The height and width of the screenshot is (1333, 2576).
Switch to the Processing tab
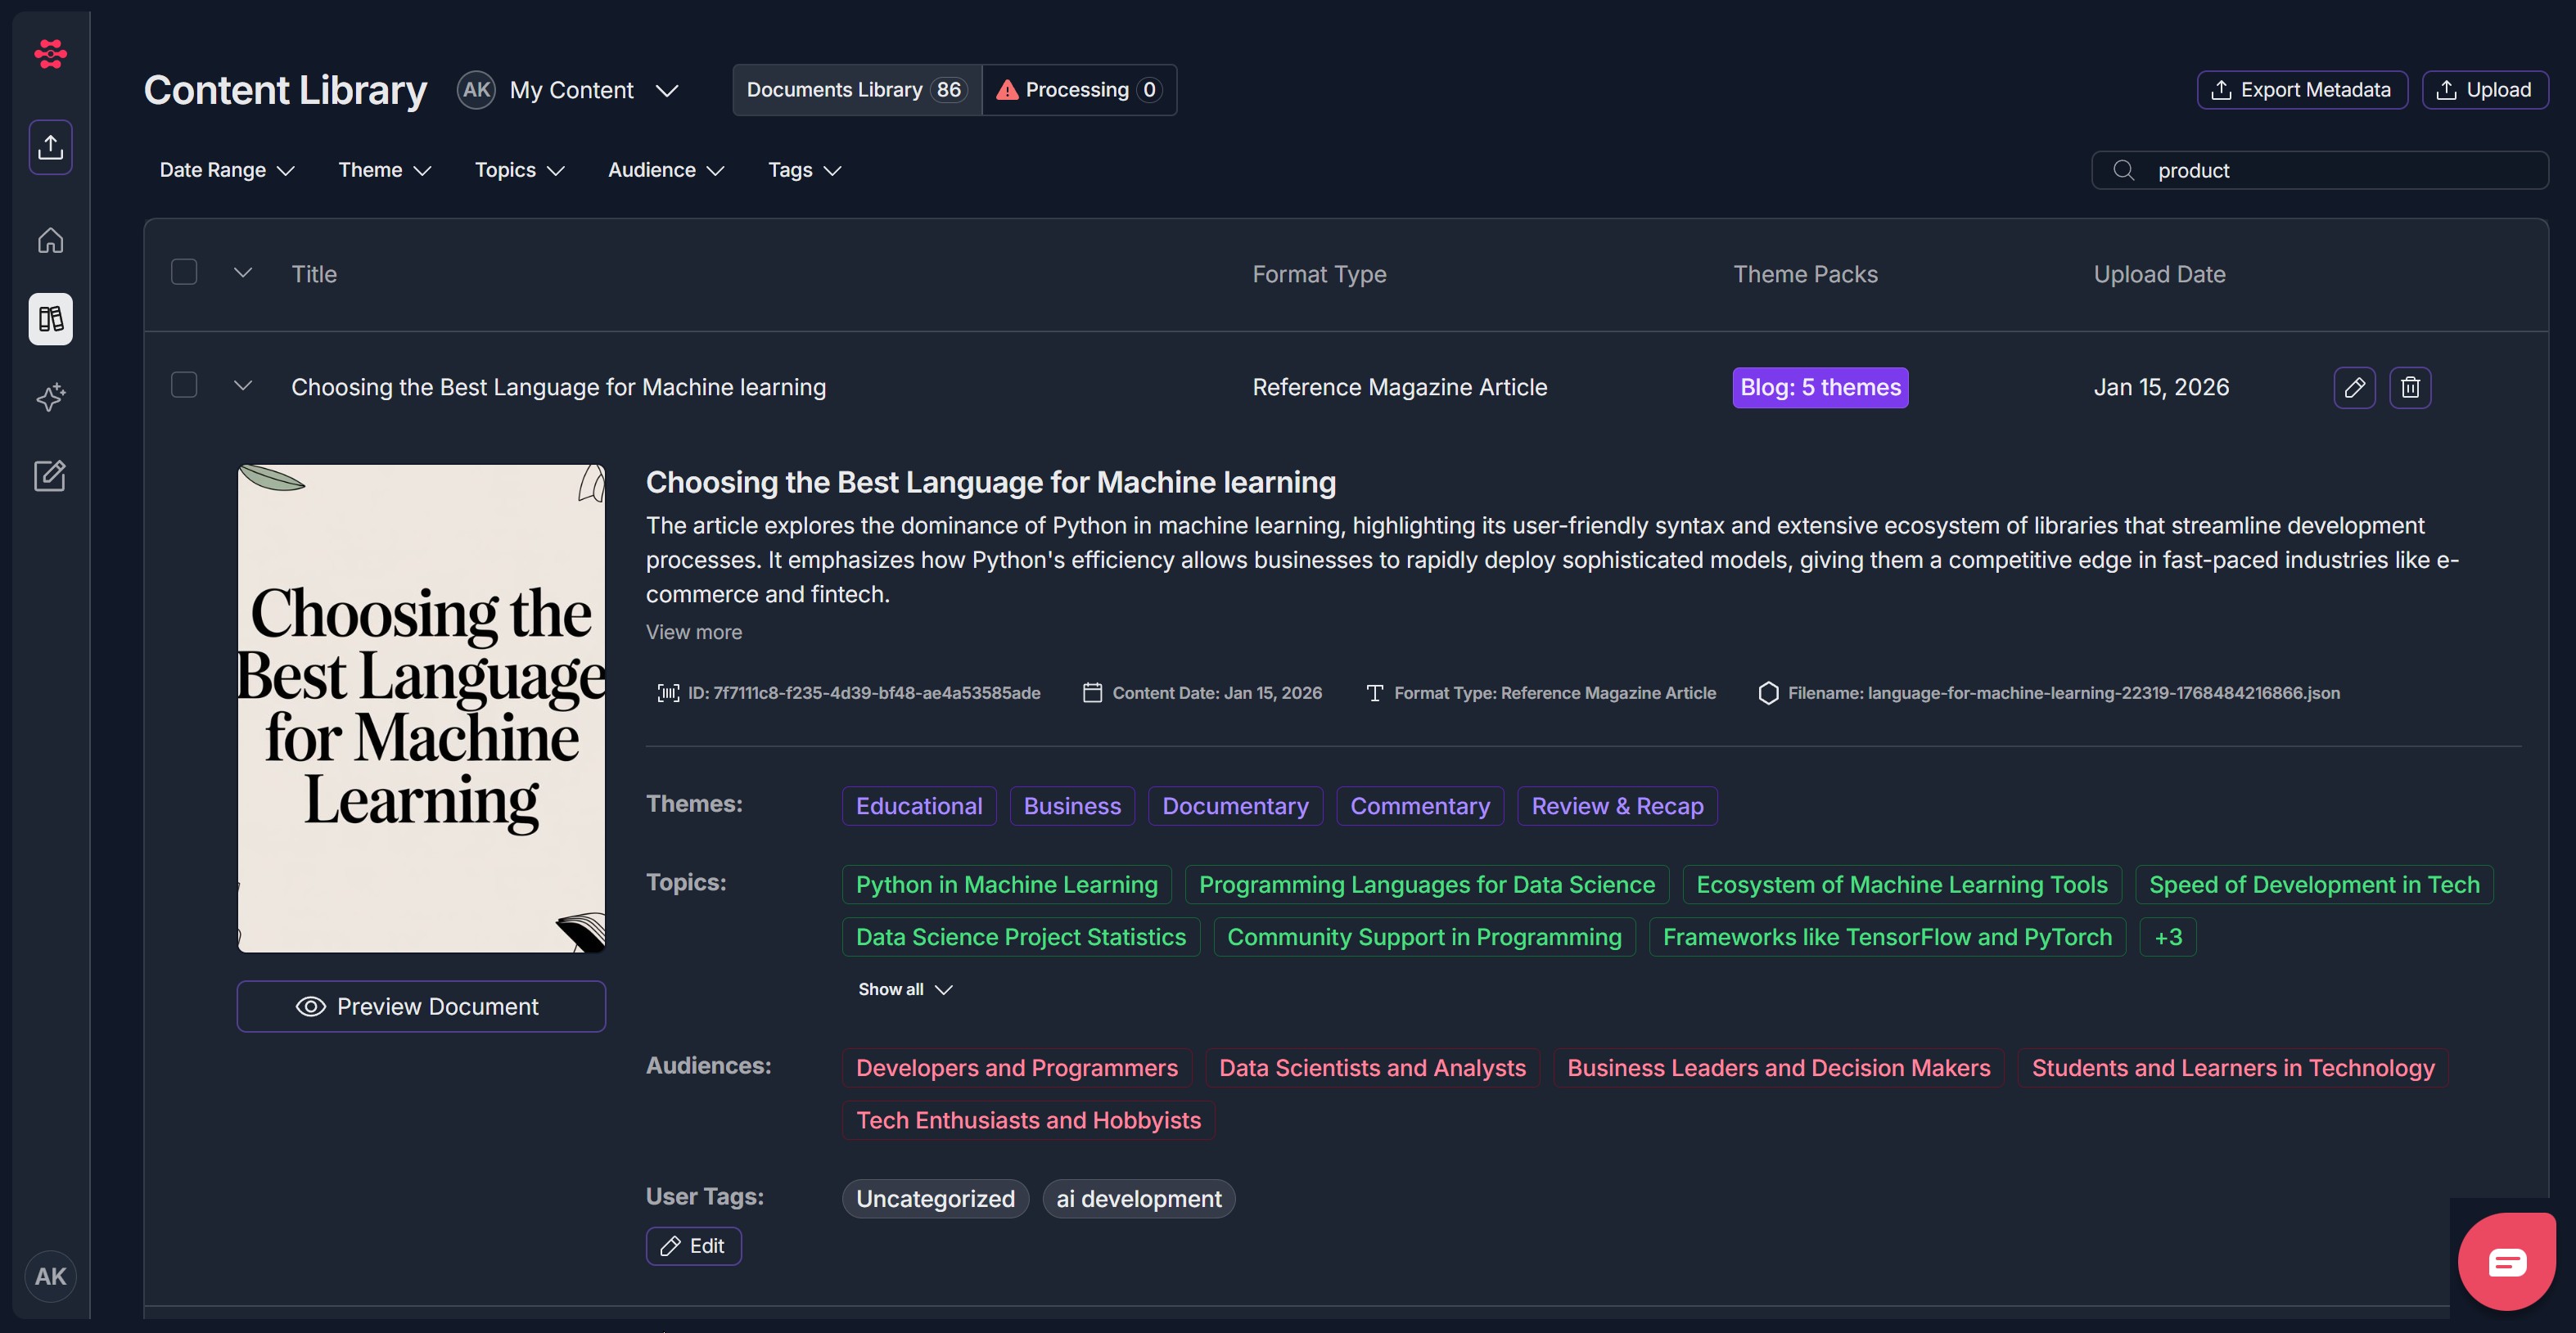point(1079,90)
